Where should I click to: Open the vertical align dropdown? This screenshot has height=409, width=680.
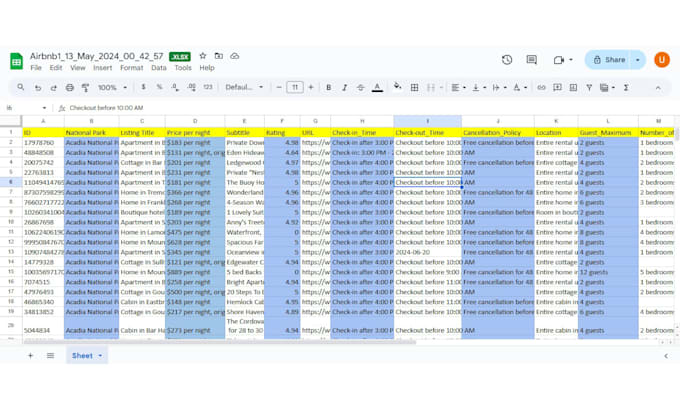pos(479,88)
